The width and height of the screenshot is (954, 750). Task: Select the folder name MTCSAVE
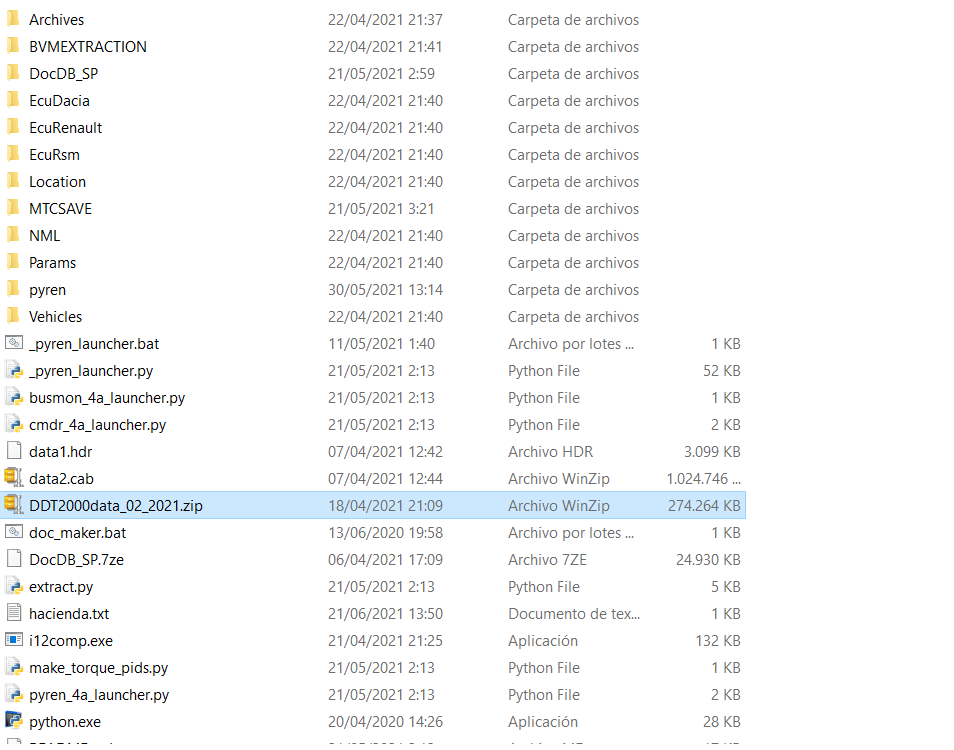(x=60, y=209)
